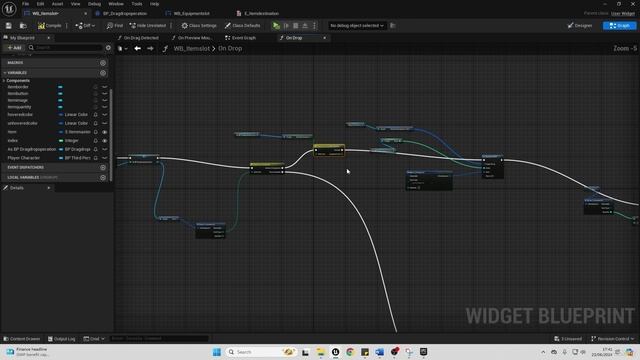Viewport: 640px width, 360px height.
Task: Click the debug object browse icon
Action: [x=393, y=26]
